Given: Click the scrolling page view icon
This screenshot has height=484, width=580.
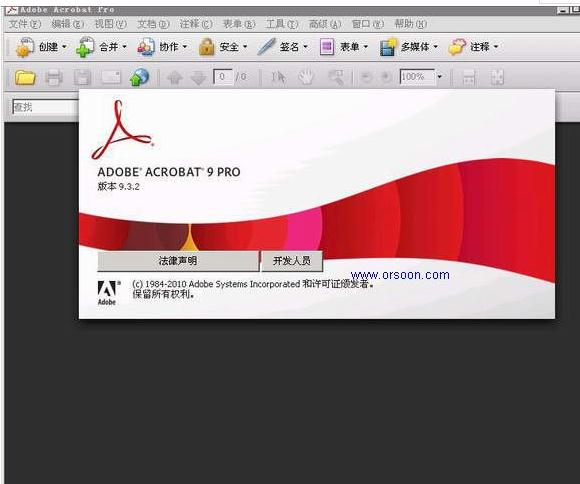Looking at the screenshot, I should [469, 77].
